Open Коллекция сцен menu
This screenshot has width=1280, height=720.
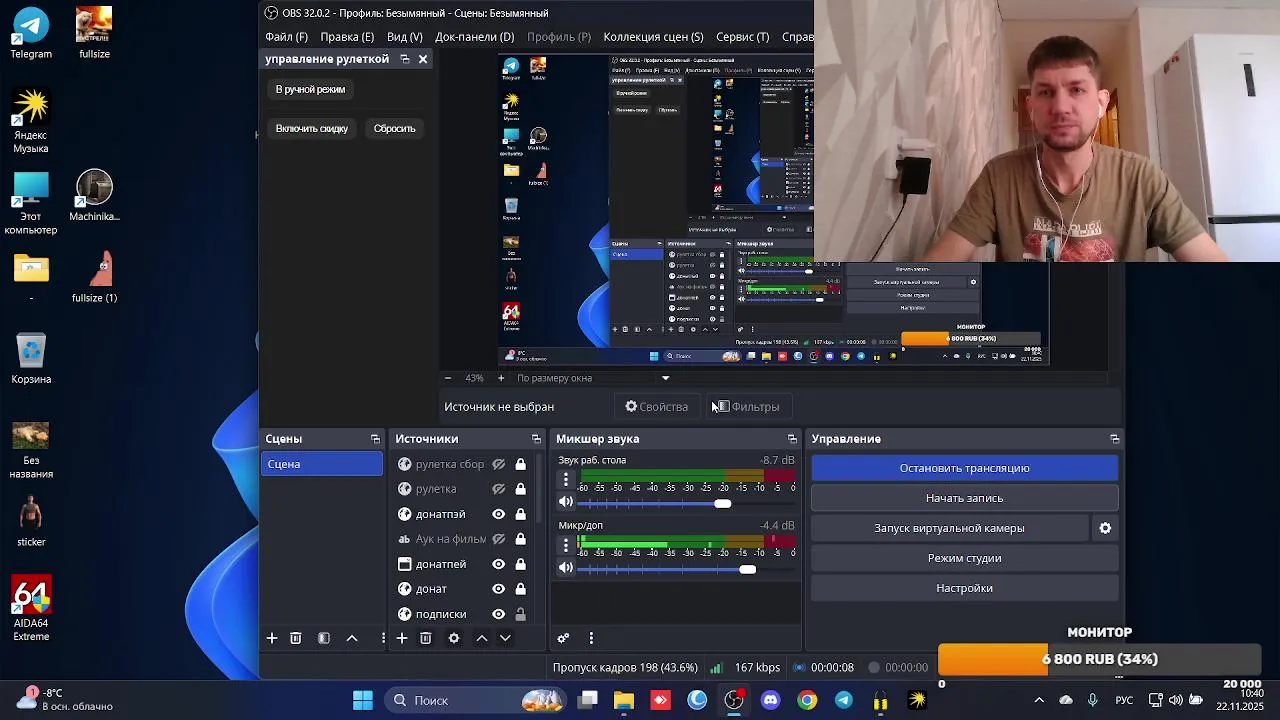pos(653,37)
